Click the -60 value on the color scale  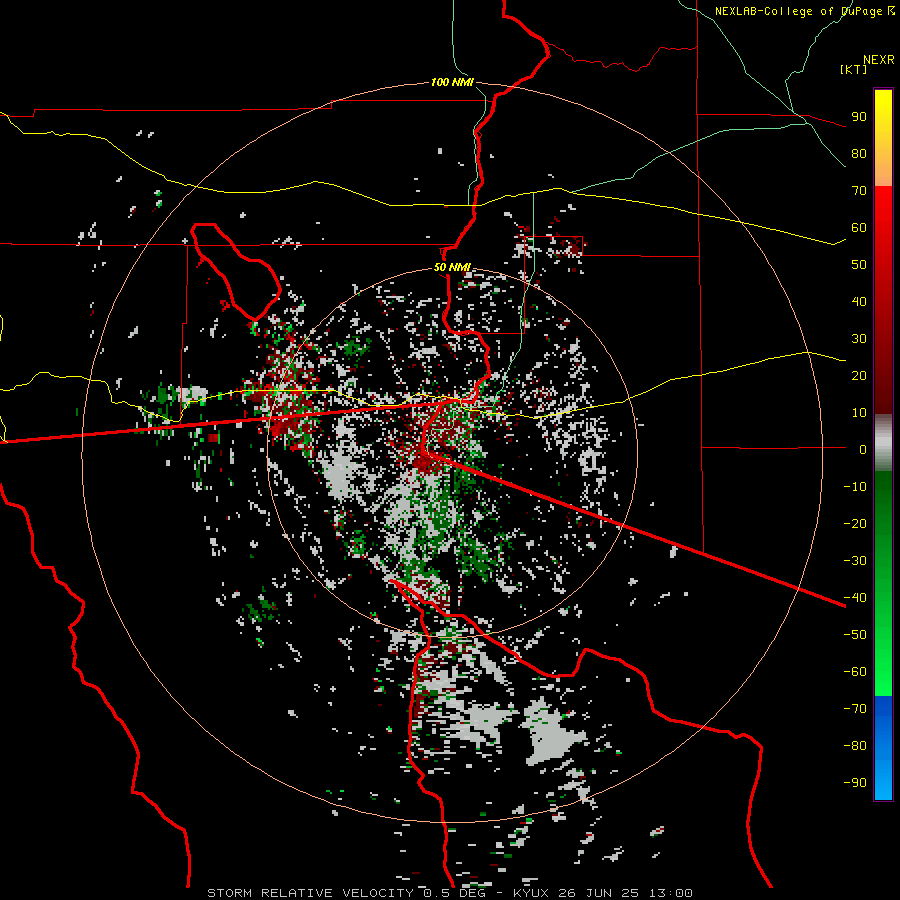(x=855, y=672)
